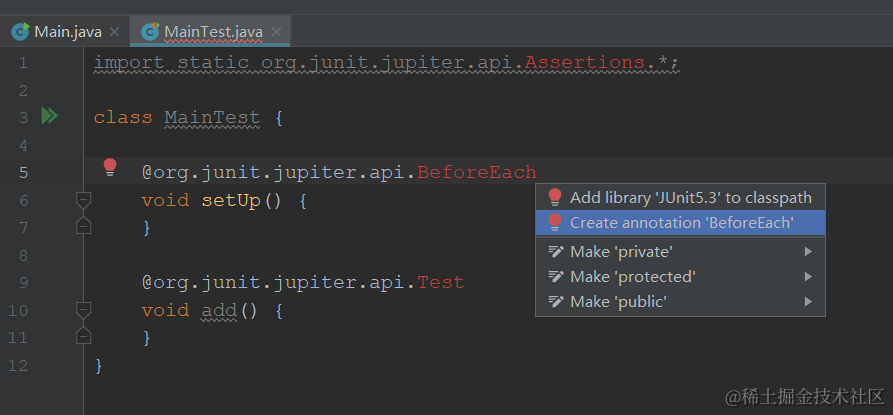
Task: Collapse add method via fold marker on line 10
Action: (84, 310)
